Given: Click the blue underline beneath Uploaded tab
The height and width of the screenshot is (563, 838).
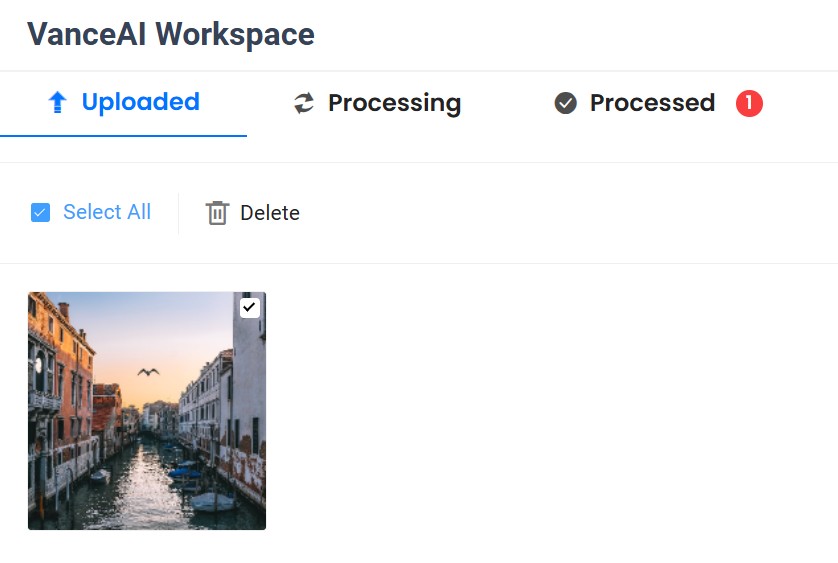Looking at the screenshot, I should coord(123,135).
